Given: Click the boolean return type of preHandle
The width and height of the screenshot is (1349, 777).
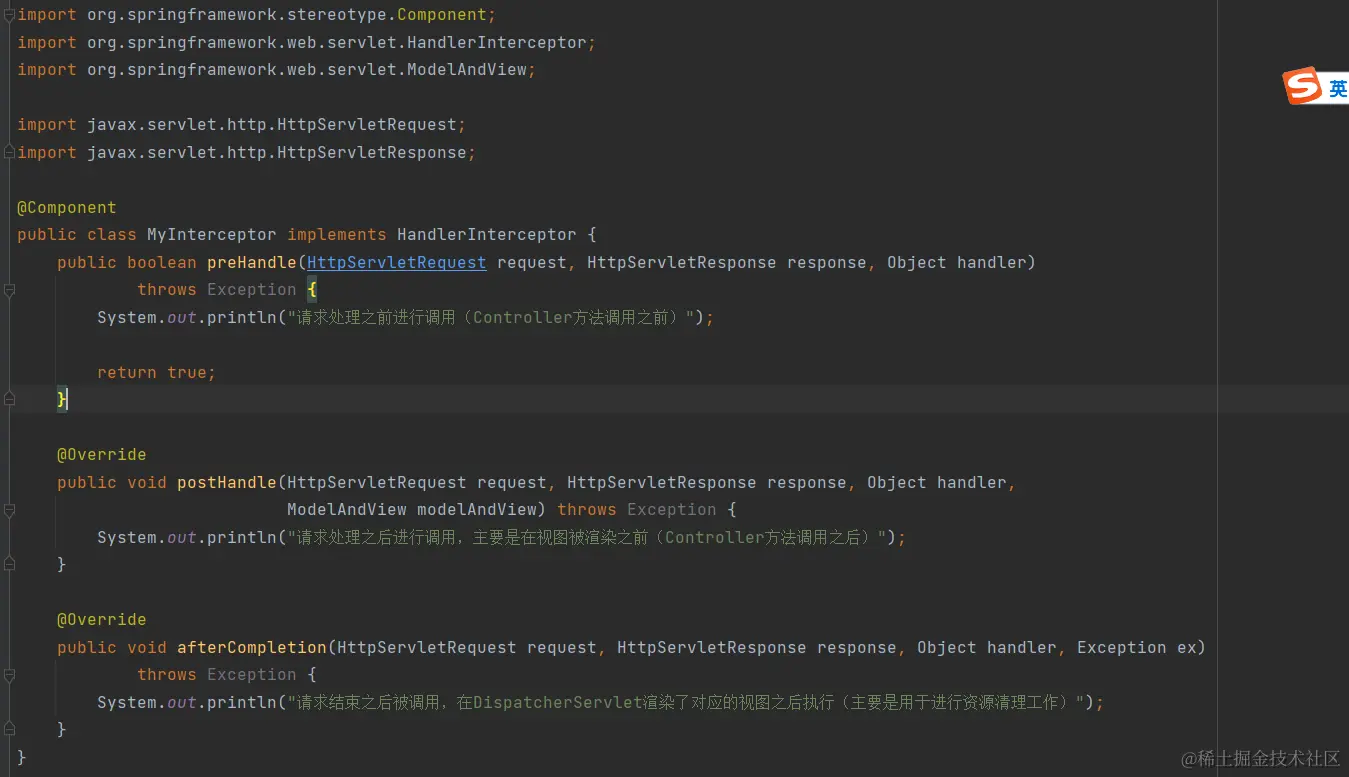Looking at the screenshot, I should (162, 262).
